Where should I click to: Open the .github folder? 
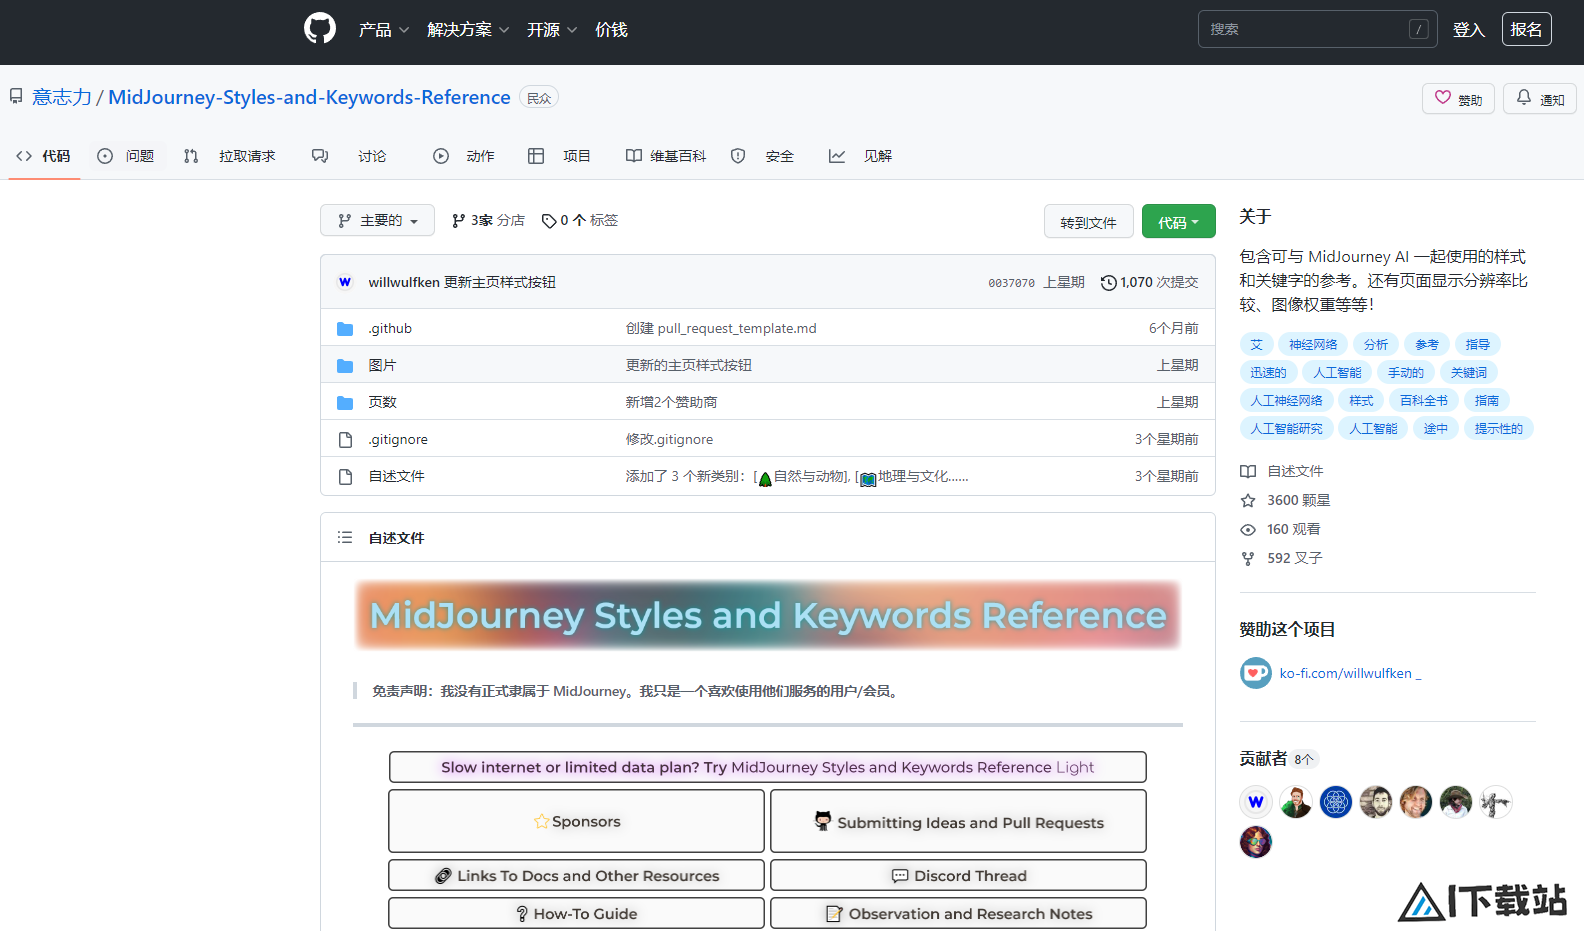point(390,328)
